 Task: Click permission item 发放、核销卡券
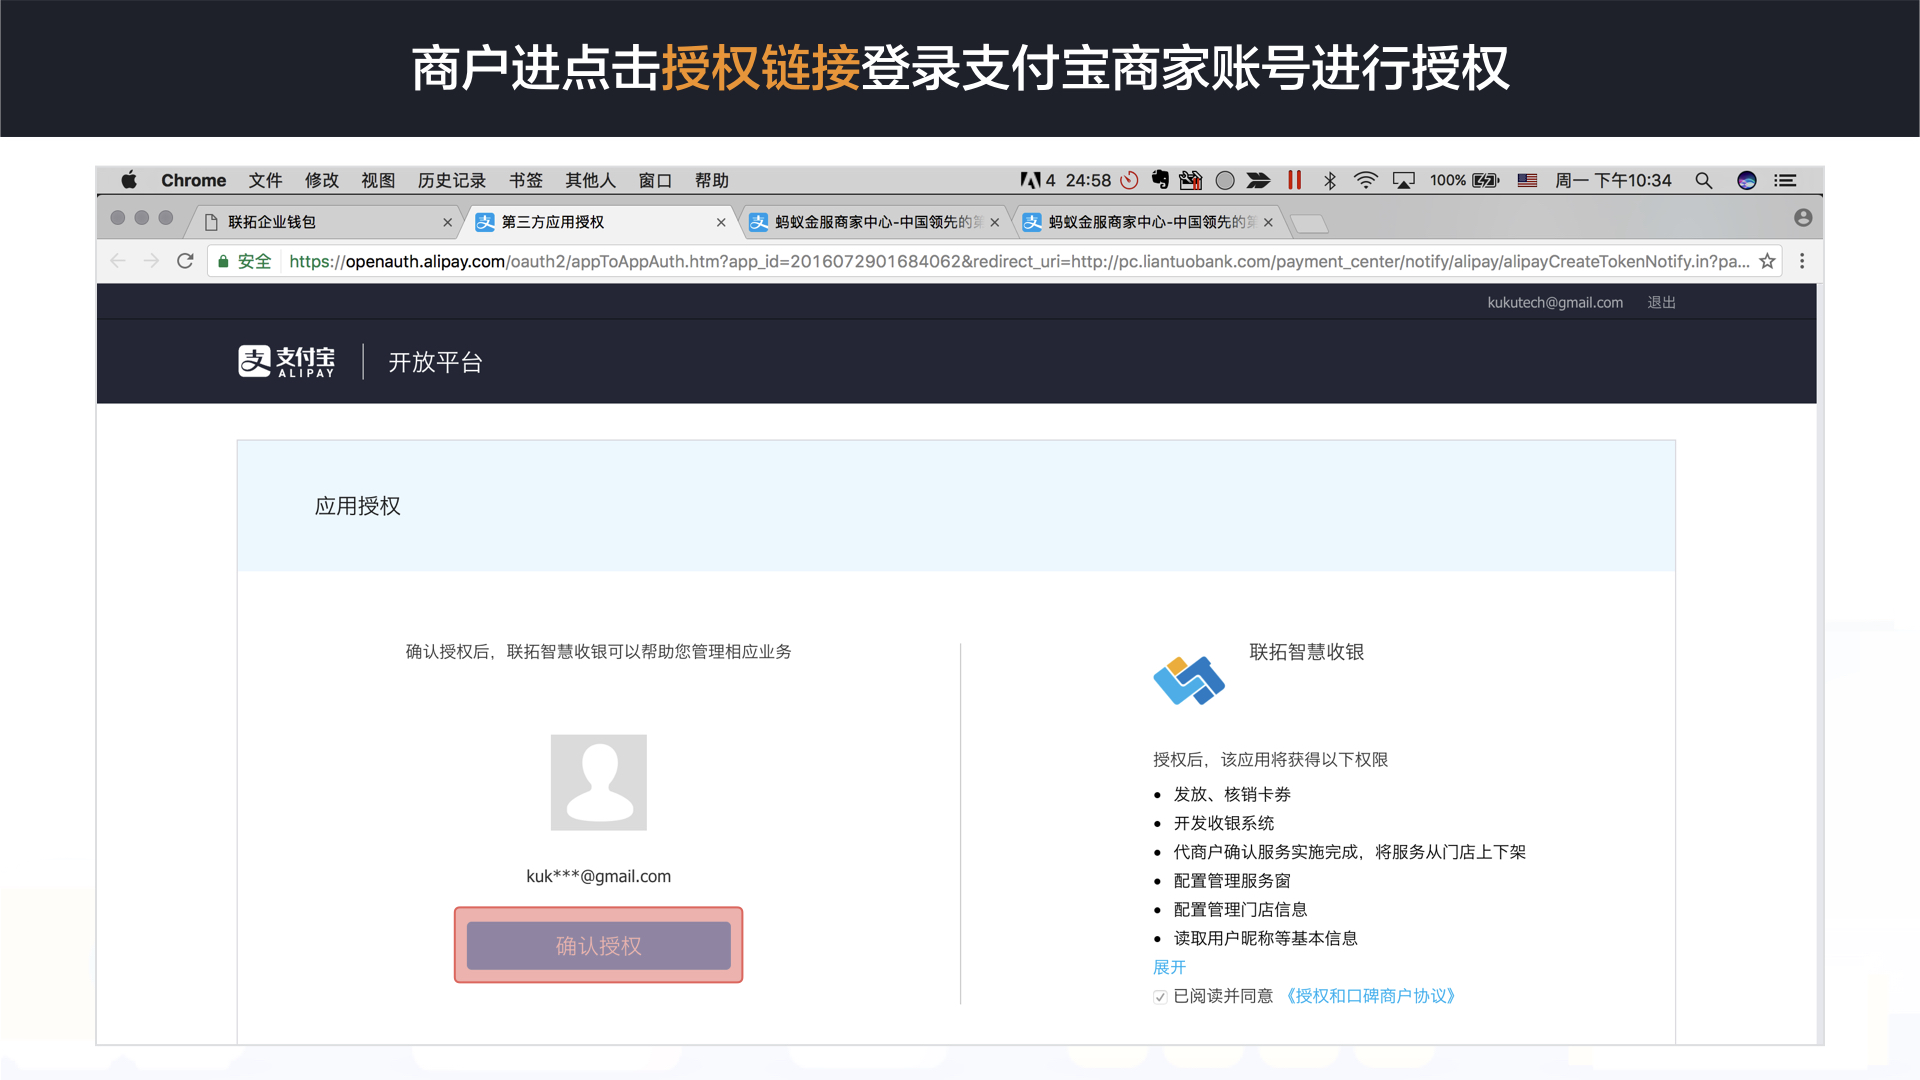[x=1232, y=794]
